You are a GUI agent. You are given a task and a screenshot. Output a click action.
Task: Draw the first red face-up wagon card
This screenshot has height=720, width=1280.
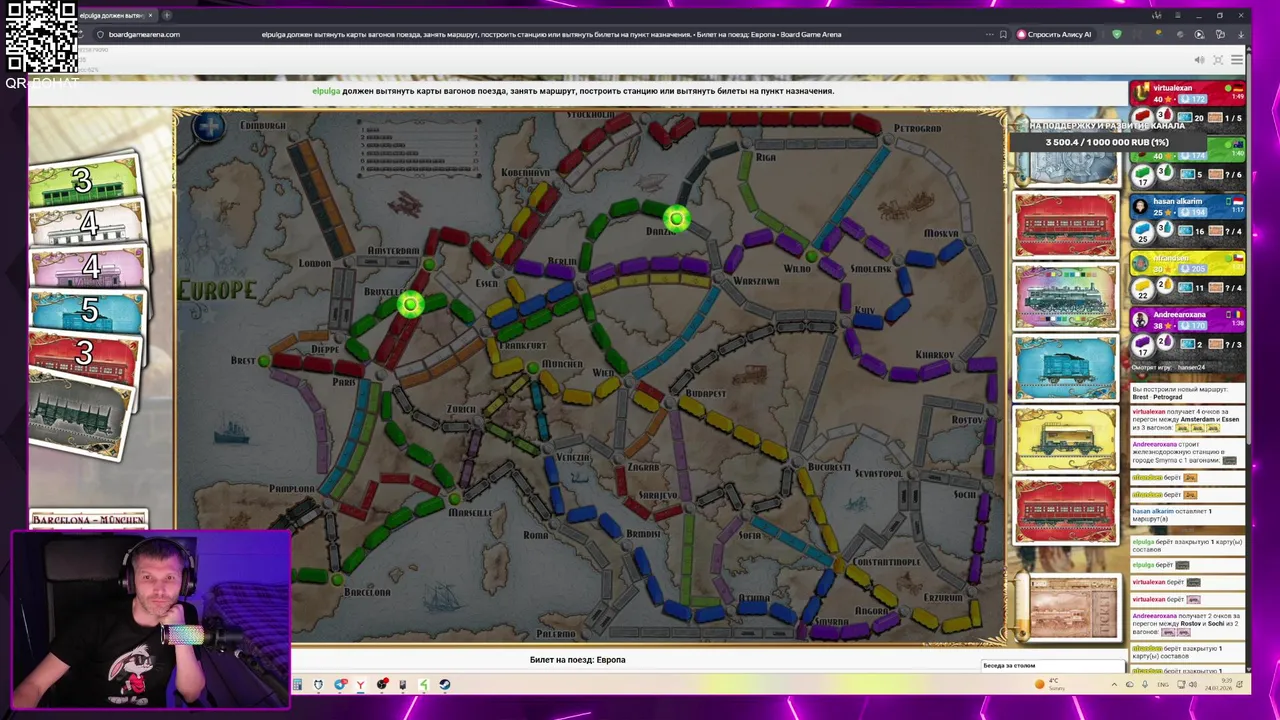coord(1065,225)
